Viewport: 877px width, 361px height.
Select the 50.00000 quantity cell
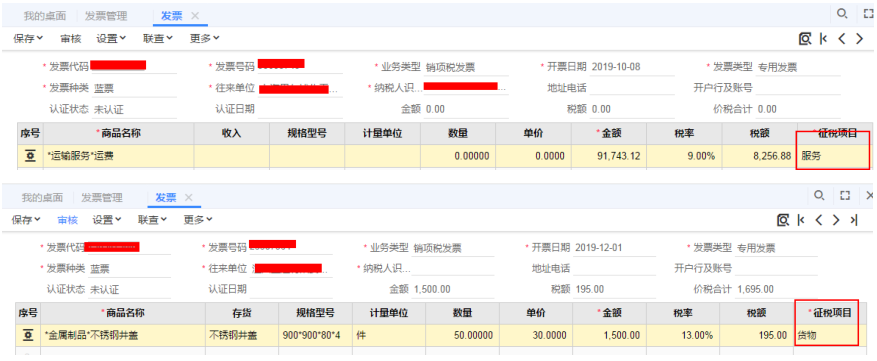(x=463, y=335)
